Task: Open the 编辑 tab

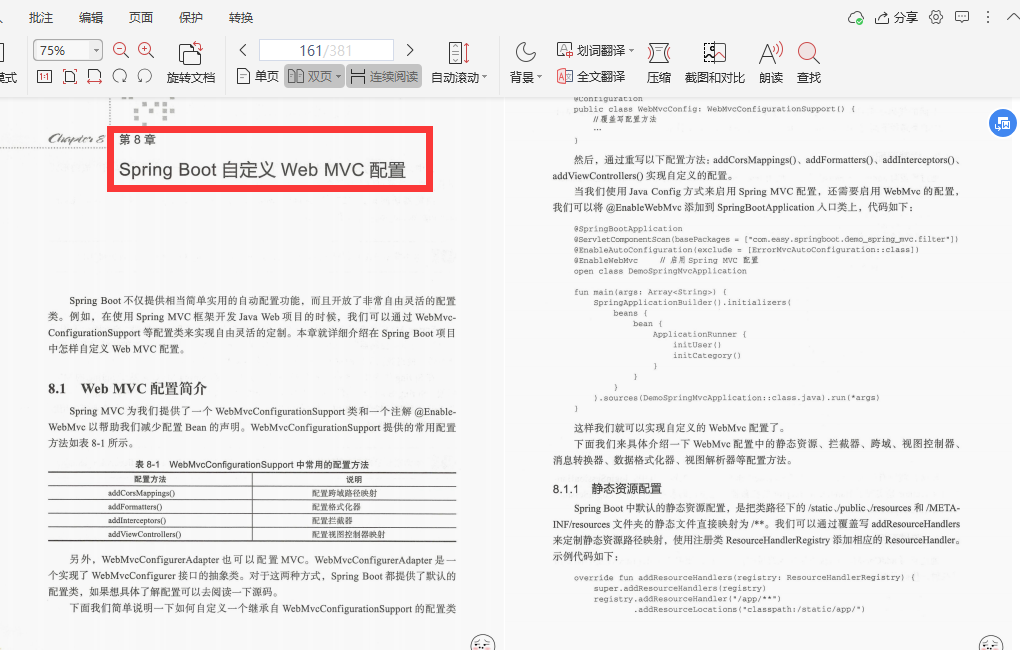Action: click(x=90, y=18)
